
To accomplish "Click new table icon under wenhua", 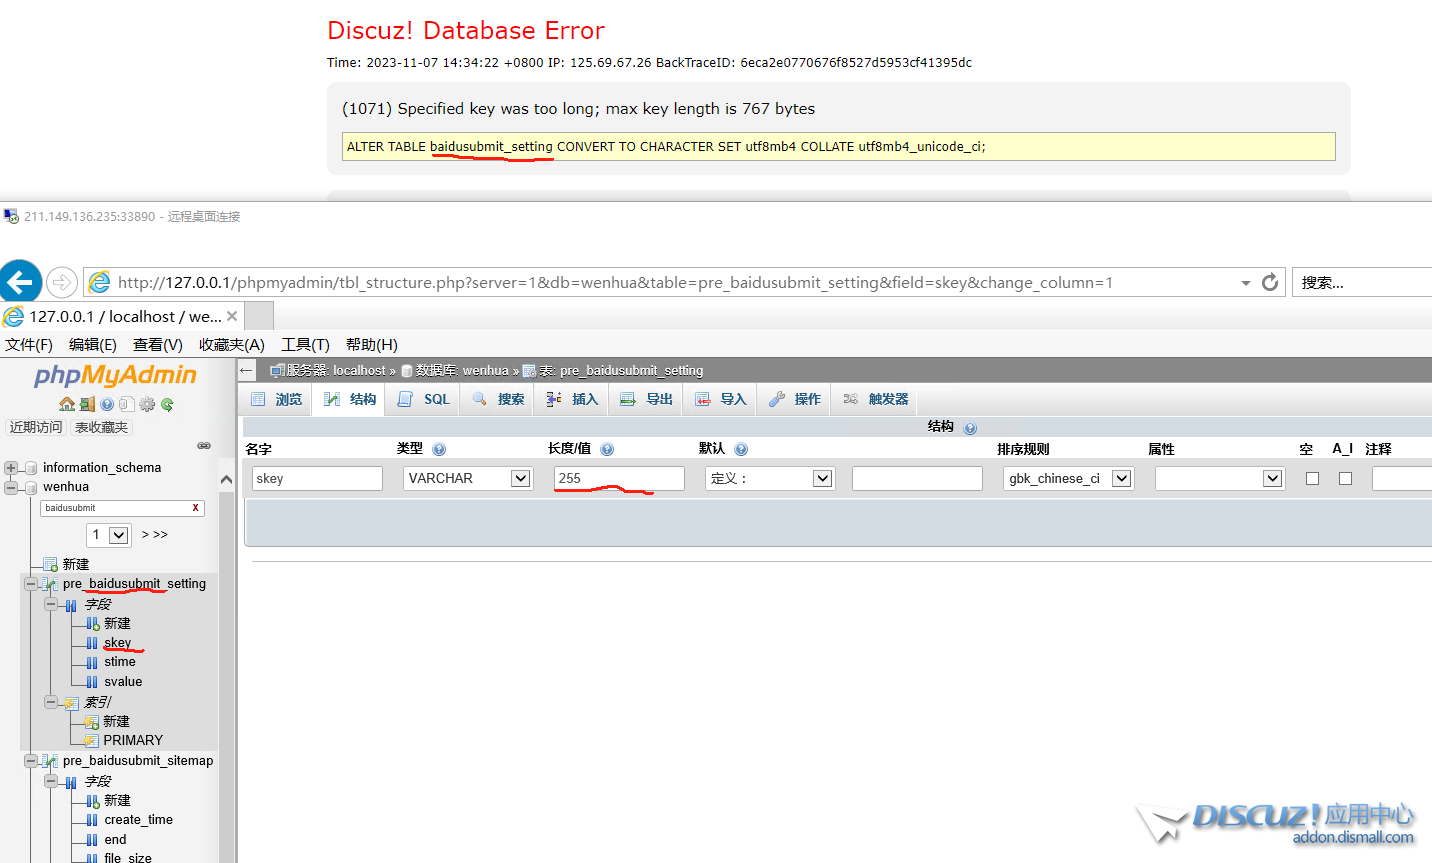I will [x=50, y=565].
